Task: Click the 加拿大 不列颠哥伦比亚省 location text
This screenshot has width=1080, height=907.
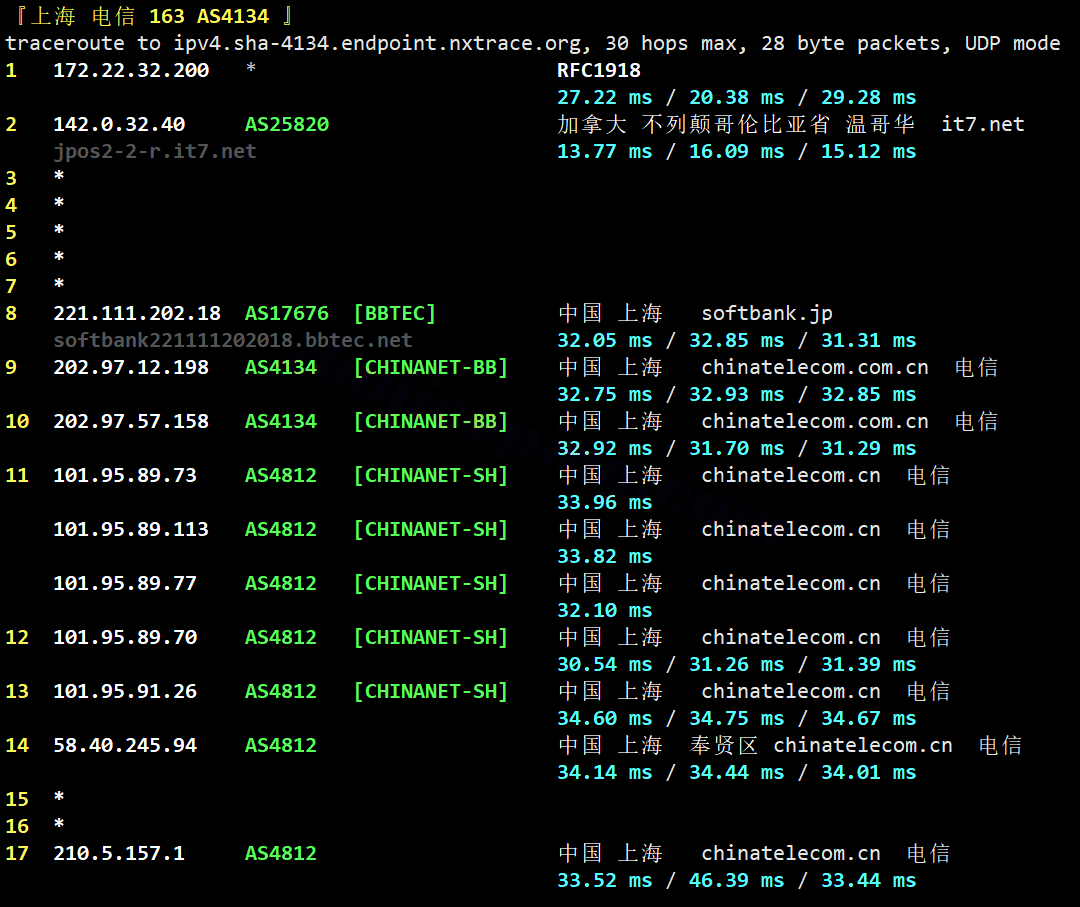Action: [694, 124]
